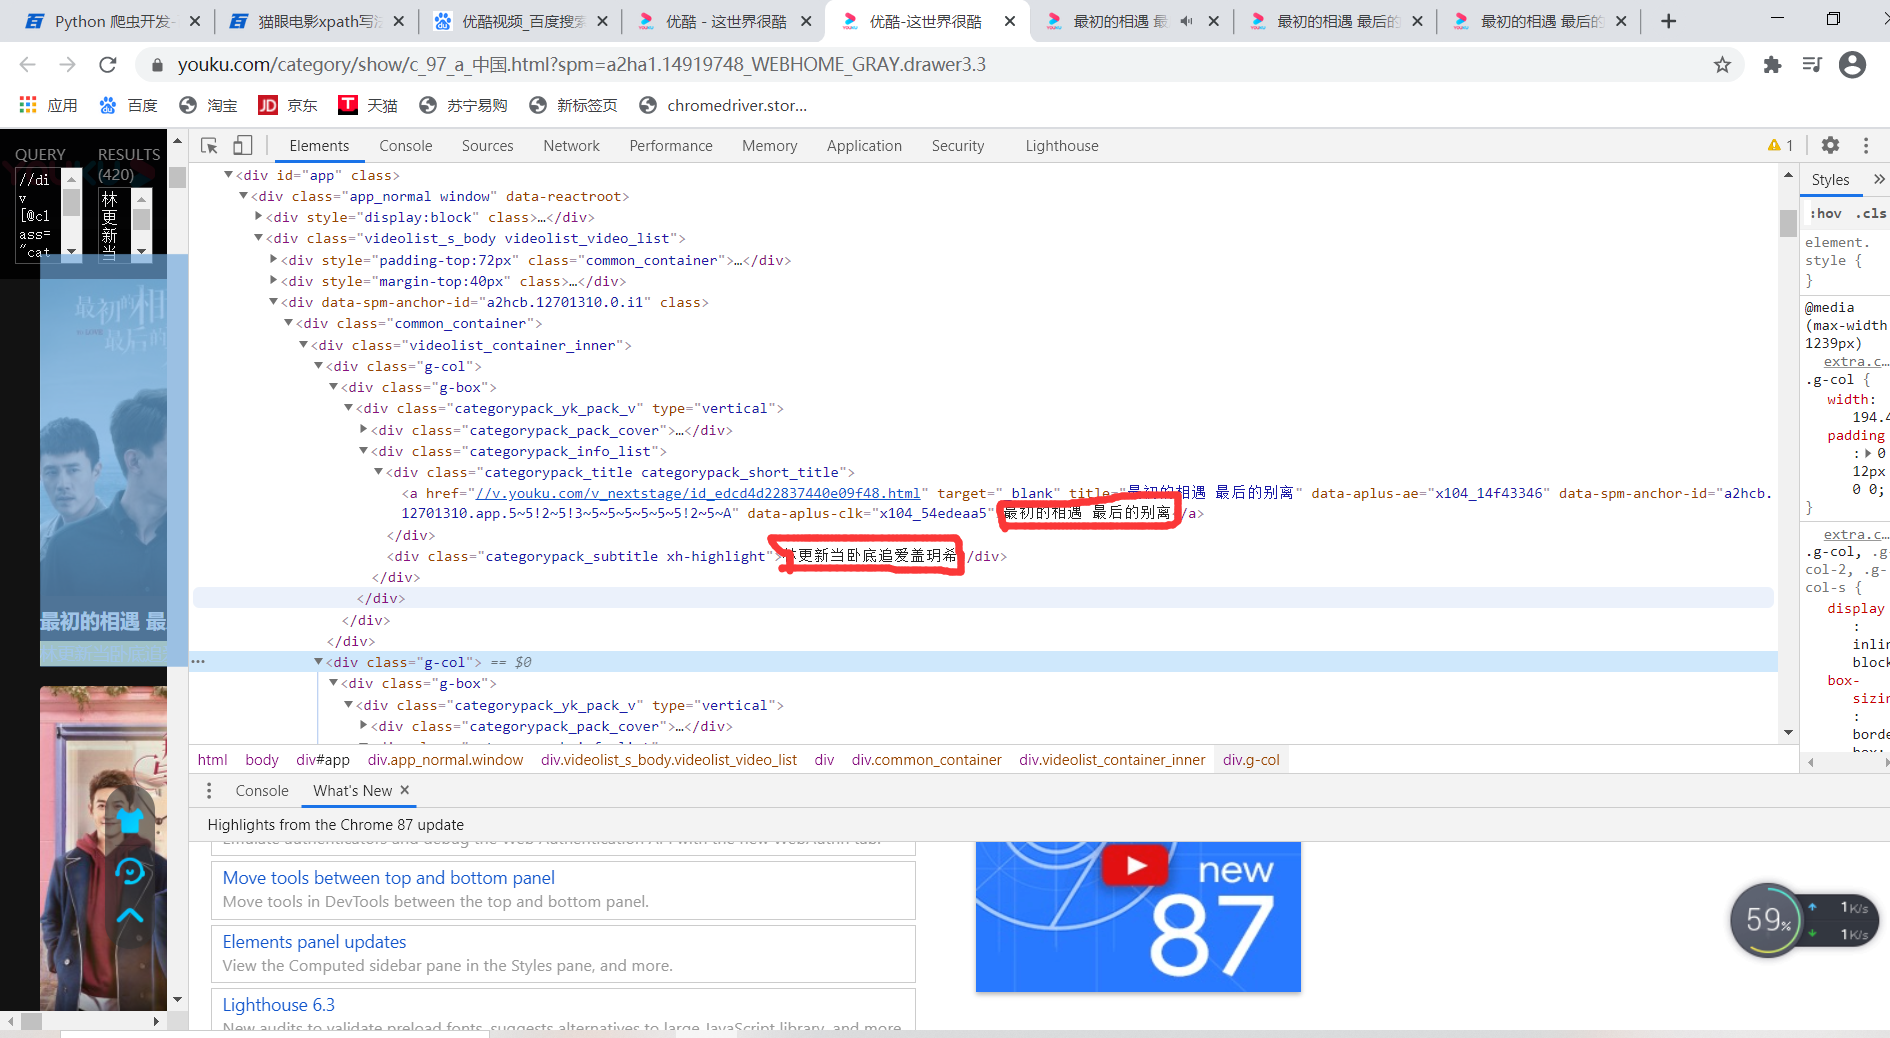
Task: Bookmark this page star icon
Action: point(1722,65)
